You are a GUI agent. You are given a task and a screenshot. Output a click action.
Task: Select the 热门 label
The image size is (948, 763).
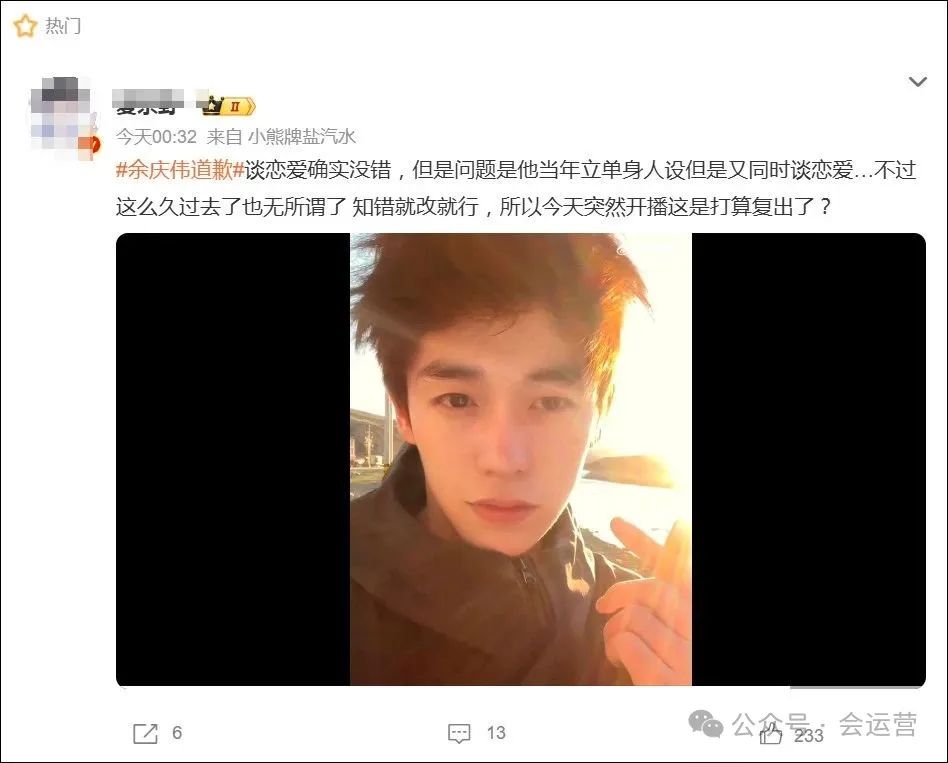click(x=63, y=26)
